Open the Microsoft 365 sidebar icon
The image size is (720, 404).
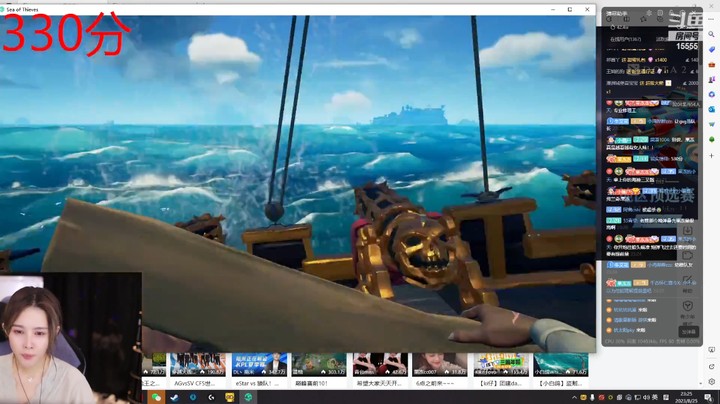tap(711, 94)
